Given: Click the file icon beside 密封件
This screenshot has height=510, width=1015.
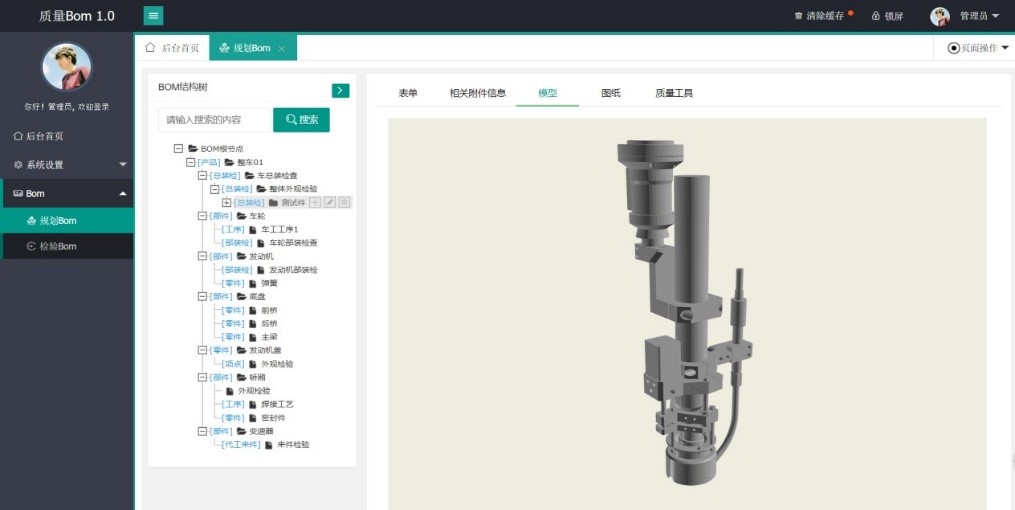Looking at the screenshot, I should pos(252,418).
